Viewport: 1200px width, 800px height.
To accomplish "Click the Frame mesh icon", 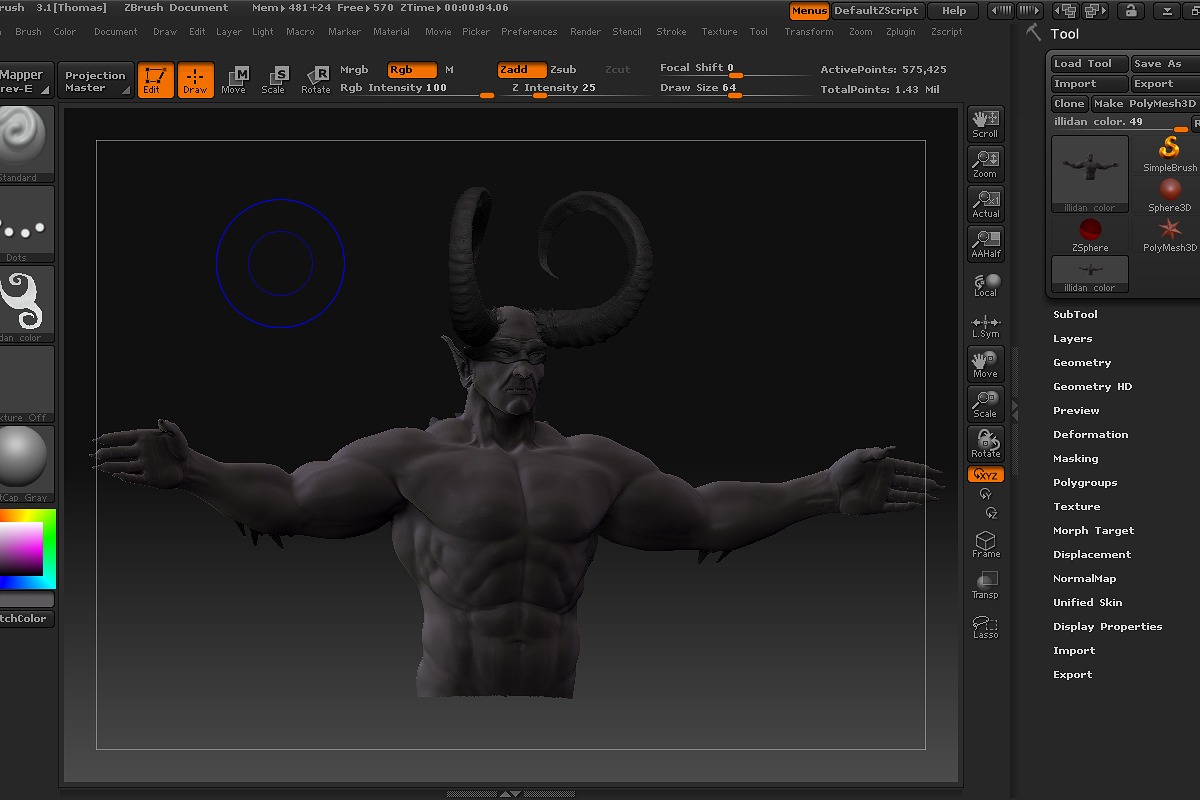I will click(986, 545).
